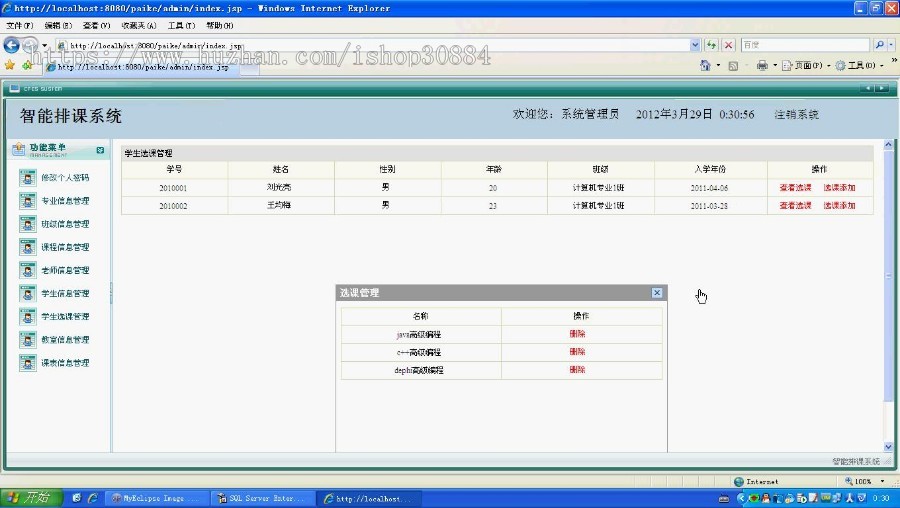The width and height of the screenshot is (900, 508).
Task: Click the Favorites star icon
Action: point(10,65)
